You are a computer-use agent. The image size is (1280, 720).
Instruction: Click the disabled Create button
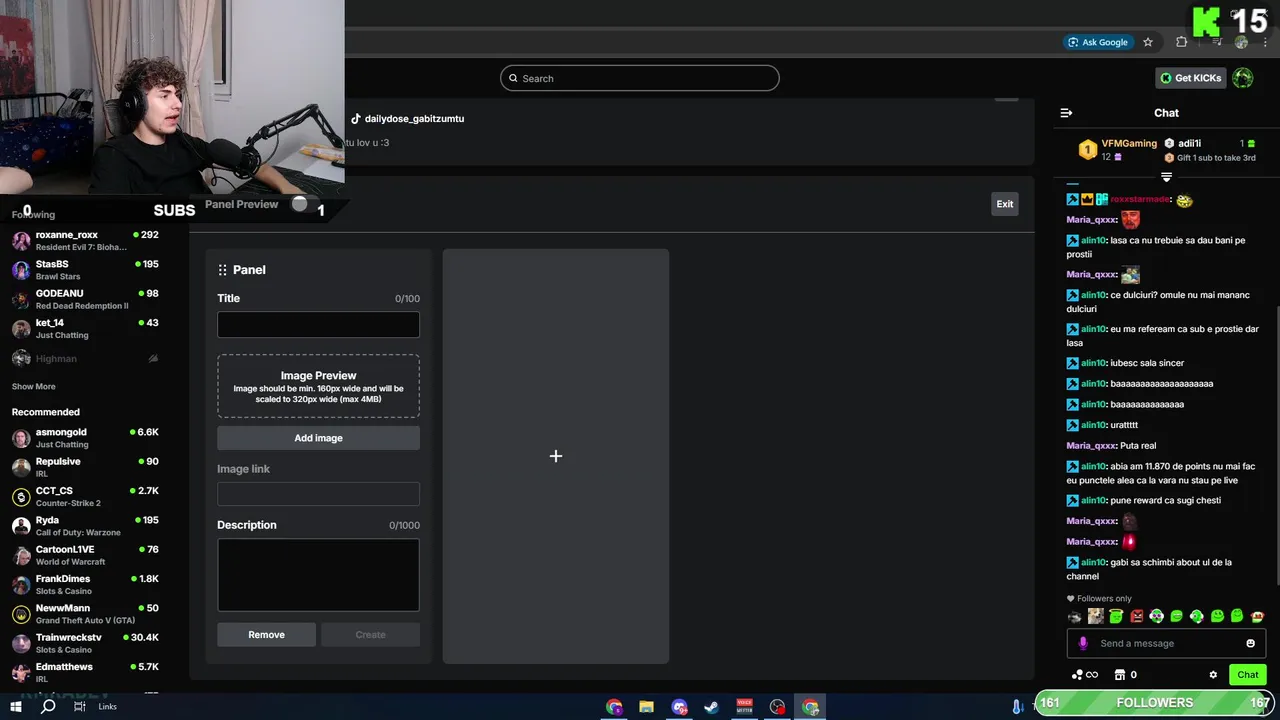click(370, 635)
